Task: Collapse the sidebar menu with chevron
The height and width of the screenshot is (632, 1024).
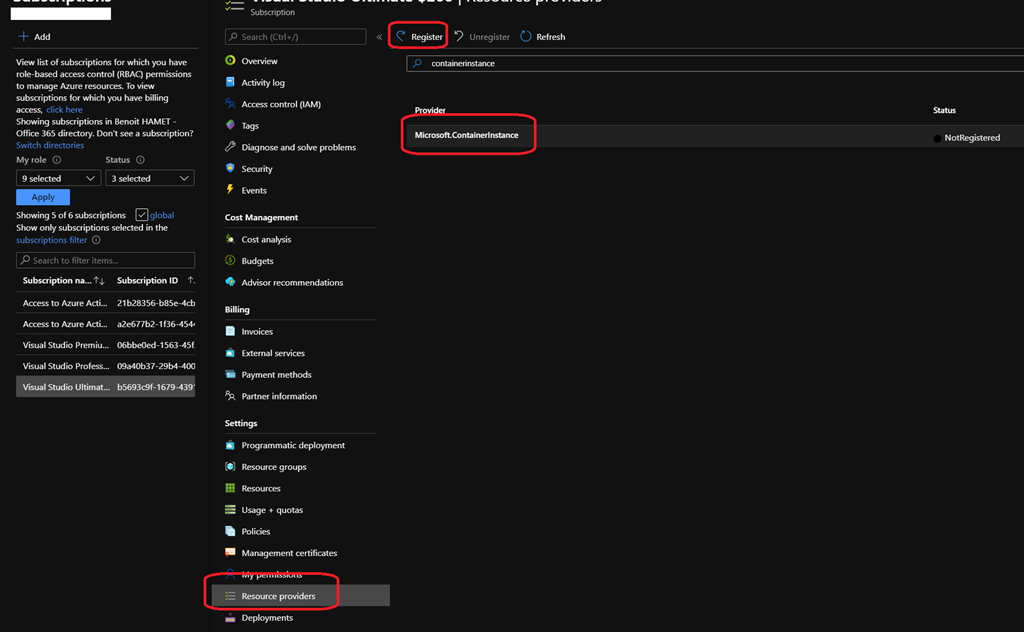Action: coord(379,37)
